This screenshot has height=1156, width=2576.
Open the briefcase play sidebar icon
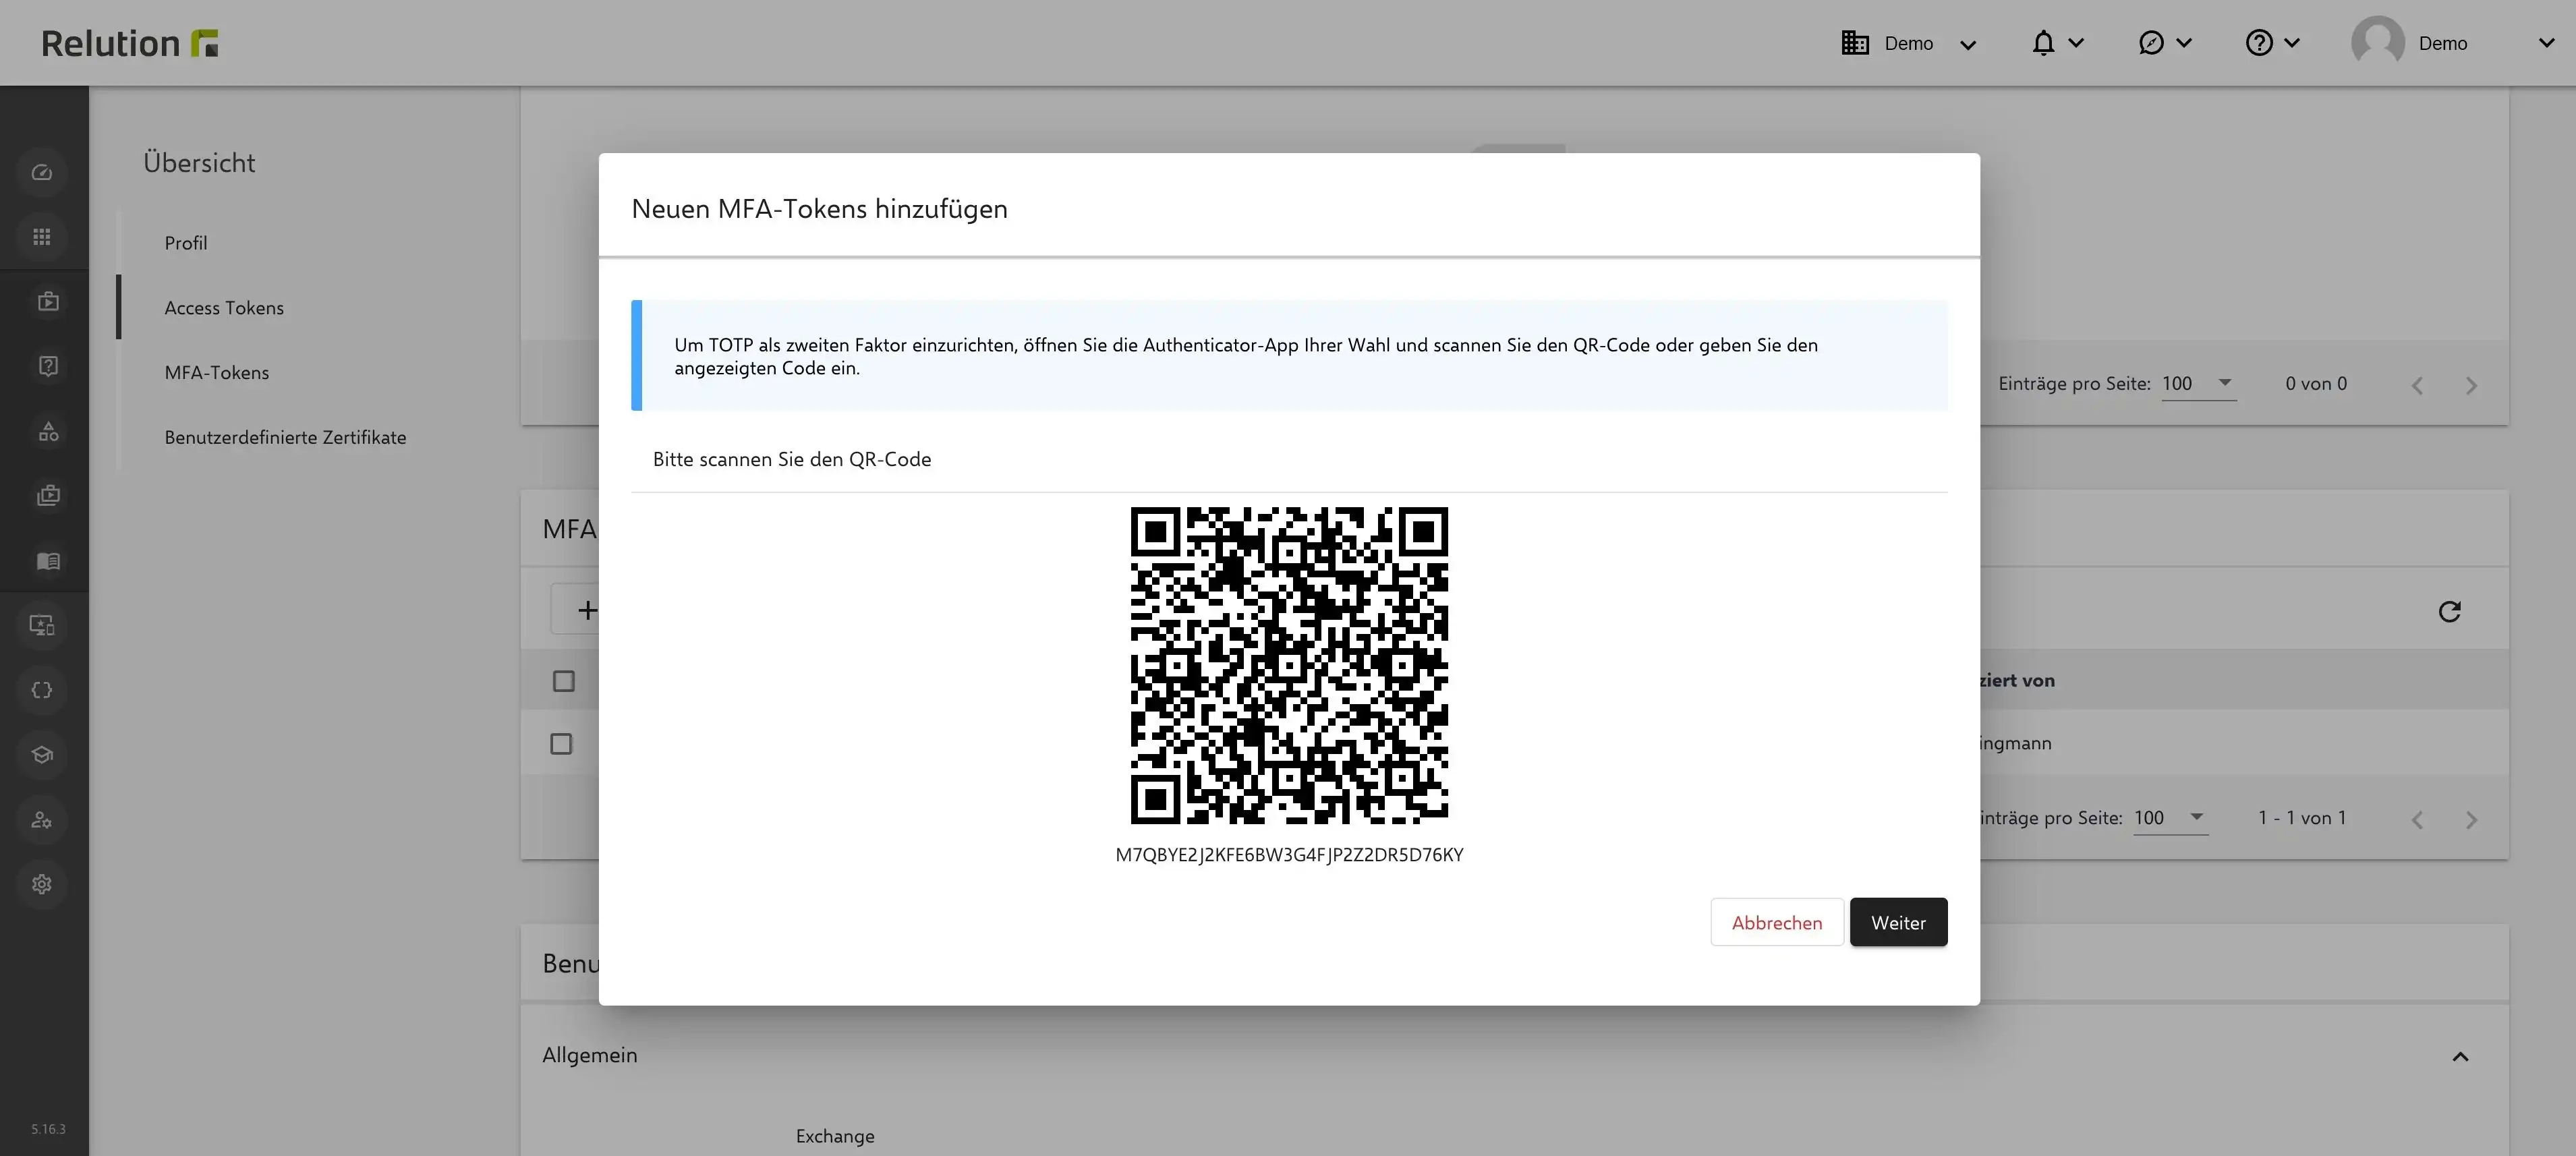coord(48,301)
